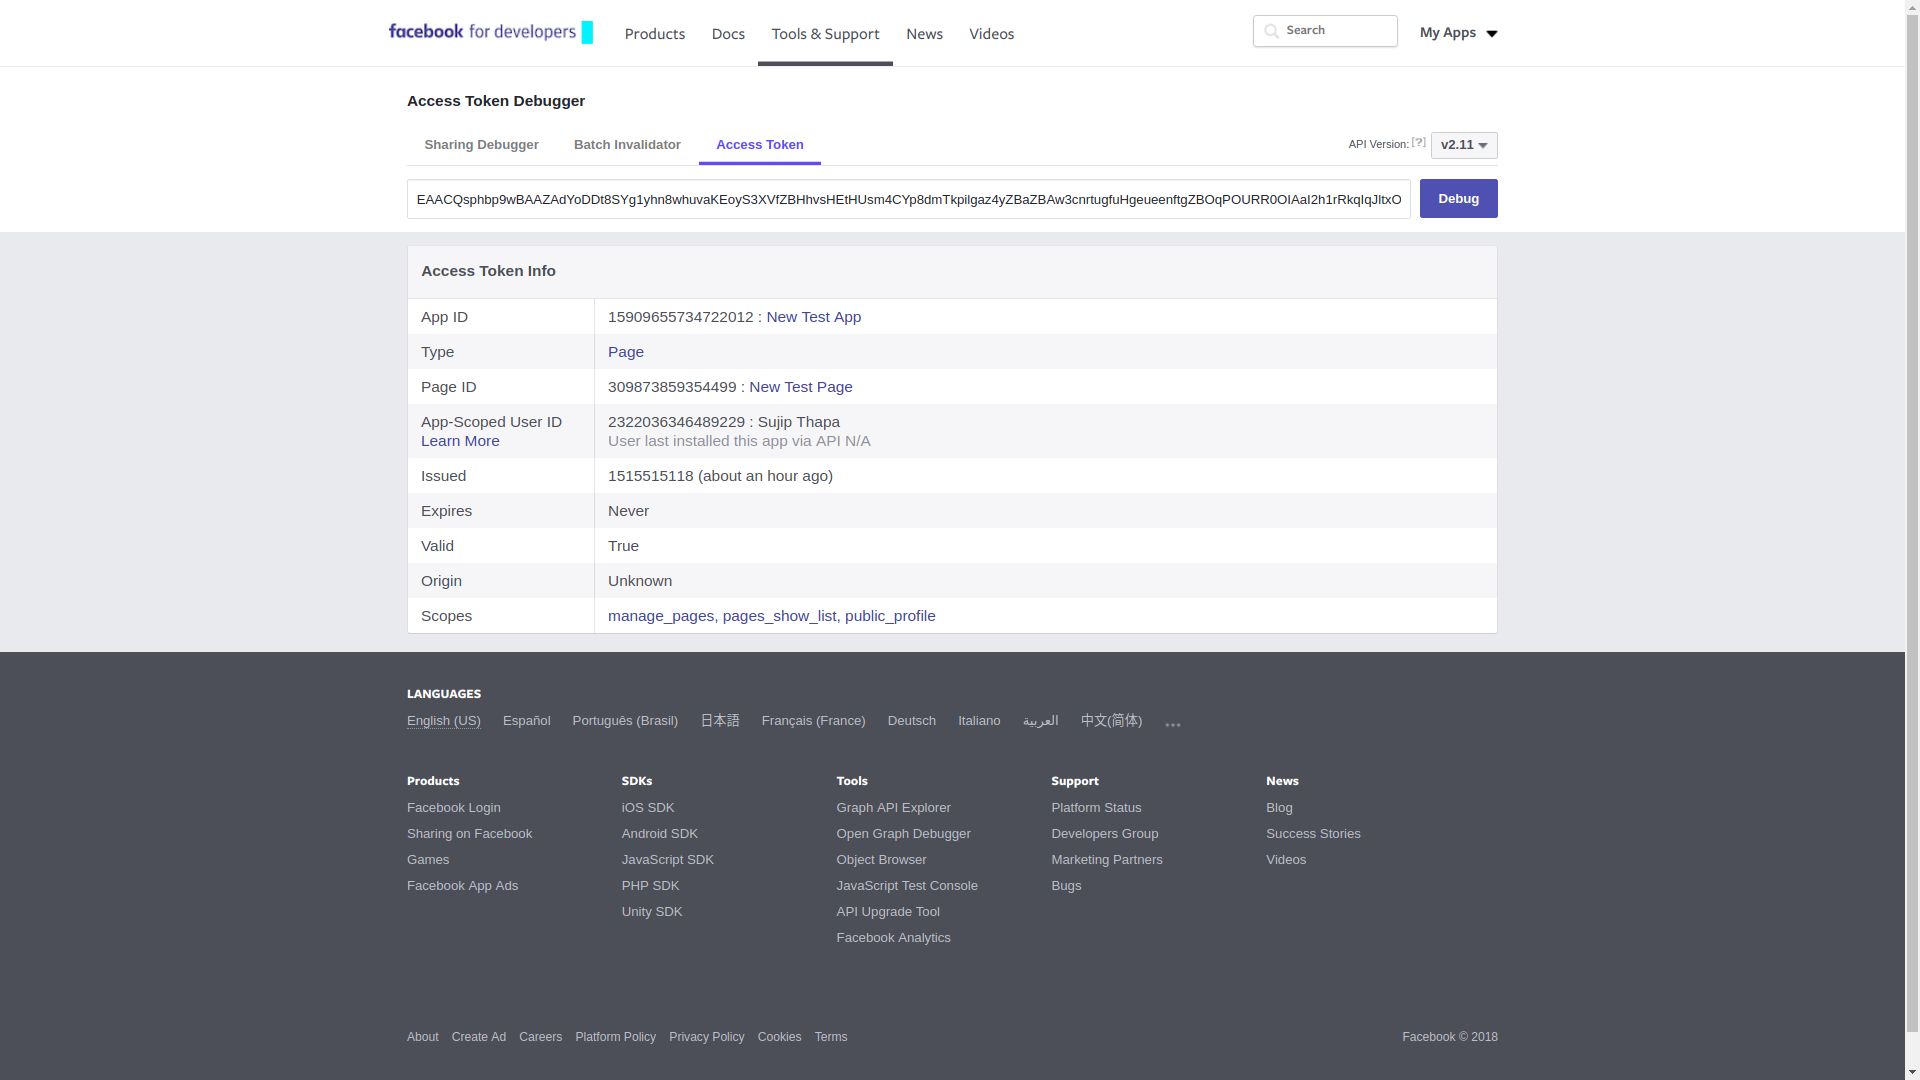Open PHP SDK footer link

point(650,886)
